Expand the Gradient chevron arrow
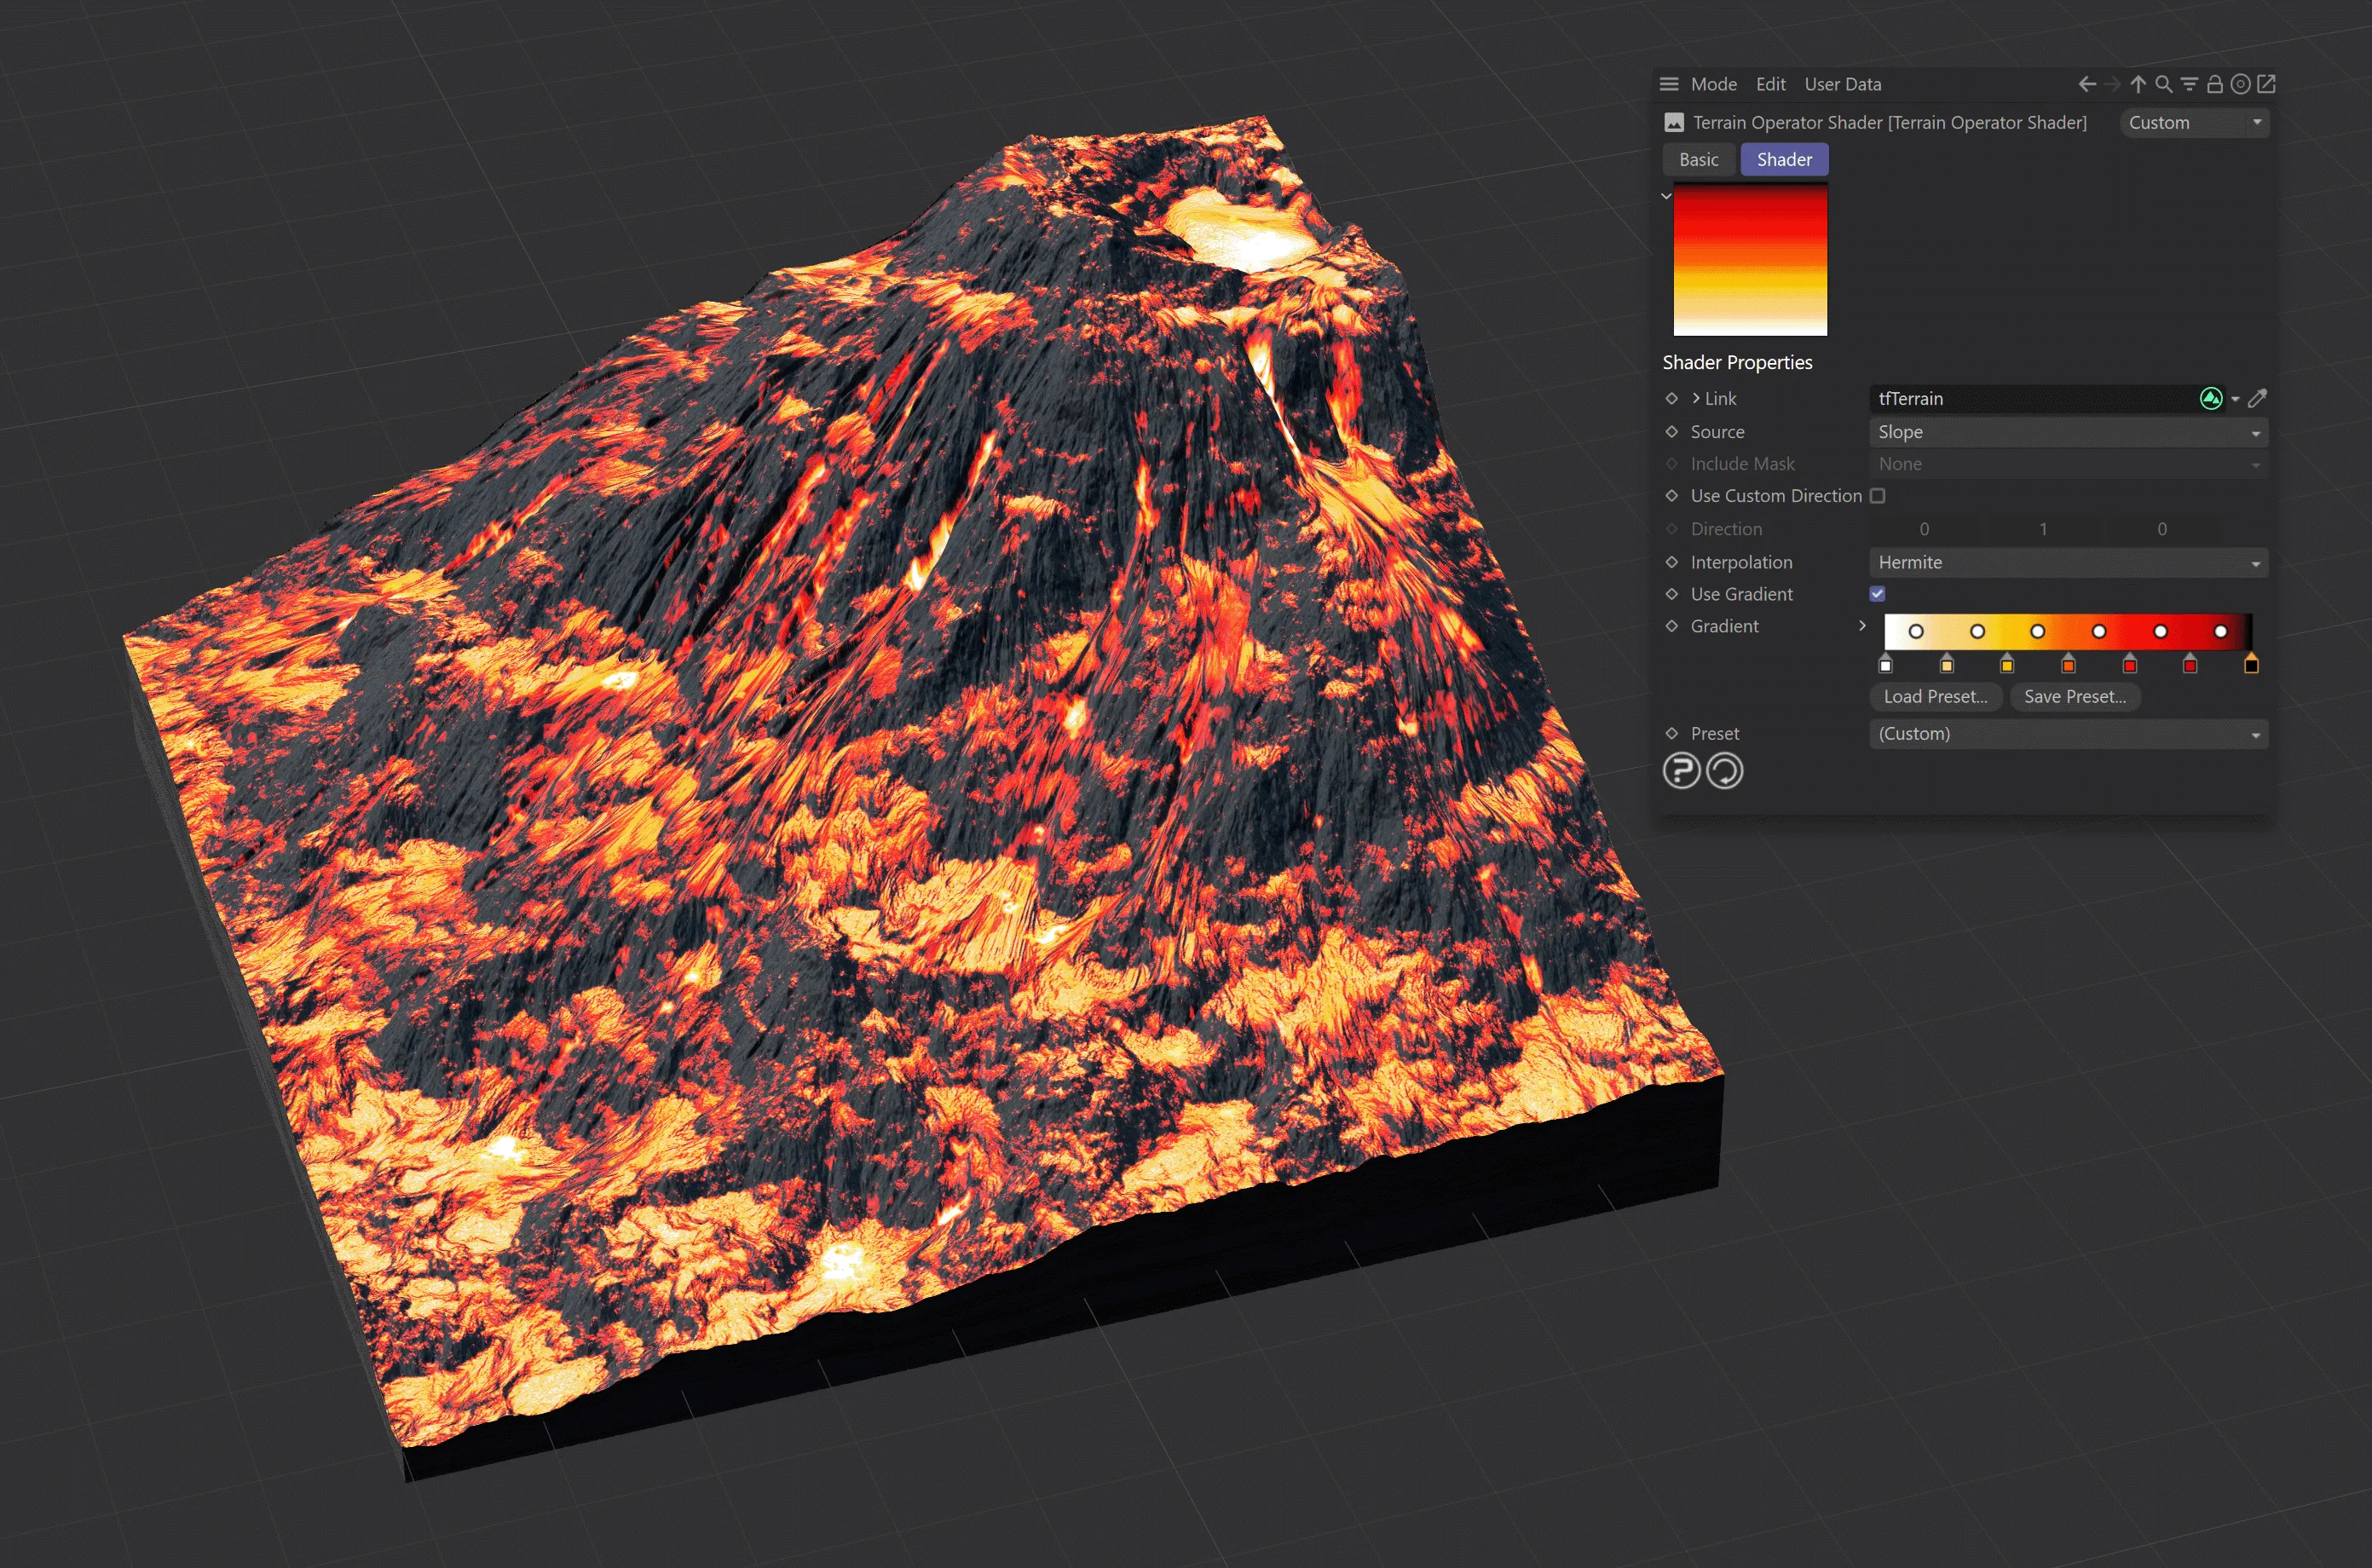Screen dimensions: 2372x1568 coord(1862,626)
